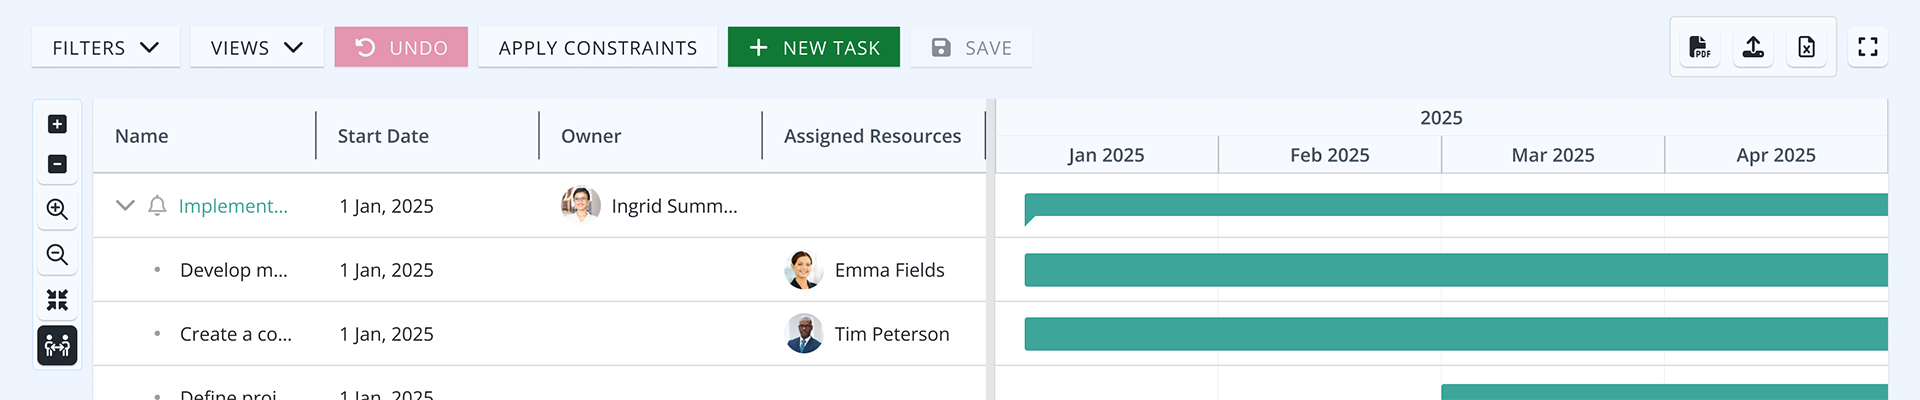Click the Tim Peterson name
This screenshot has width=1920, height=400.
[892, 334]
